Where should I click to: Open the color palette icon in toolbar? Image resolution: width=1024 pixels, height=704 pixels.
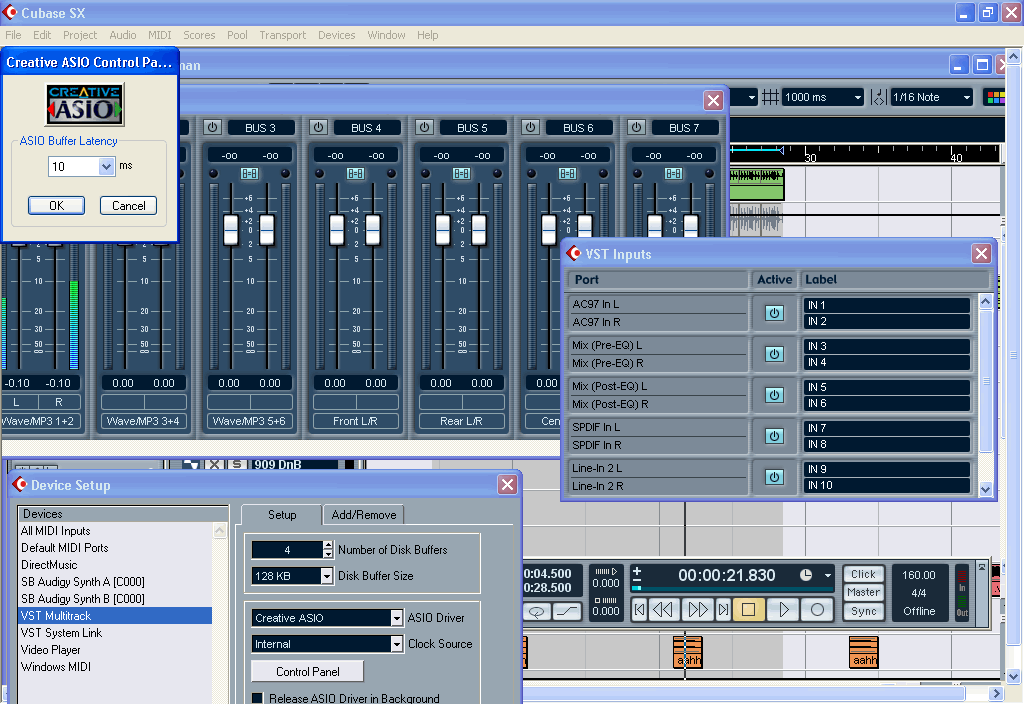[x=995, y=97]
